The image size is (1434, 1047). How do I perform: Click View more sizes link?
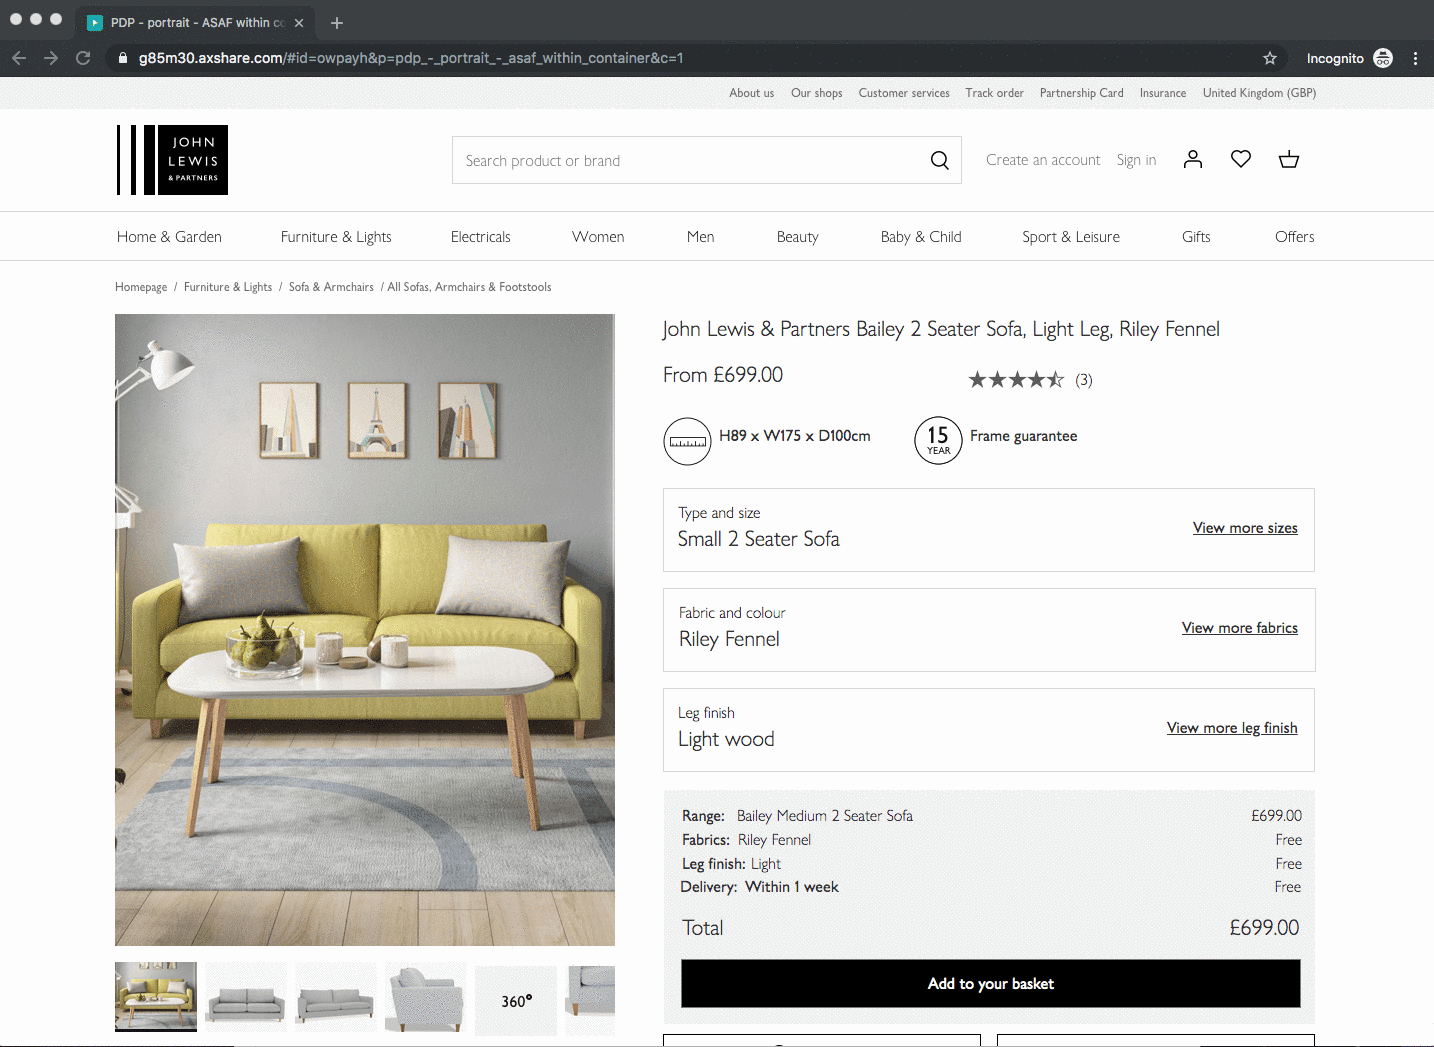[x=1245, y=528]
